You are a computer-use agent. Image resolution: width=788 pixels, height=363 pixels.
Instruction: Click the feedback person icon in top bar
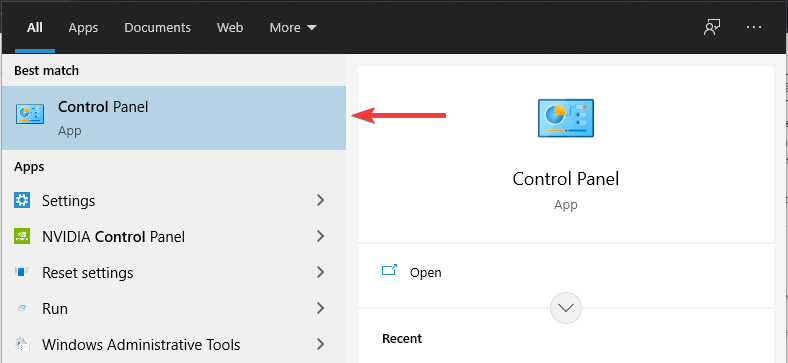point(712,27)
